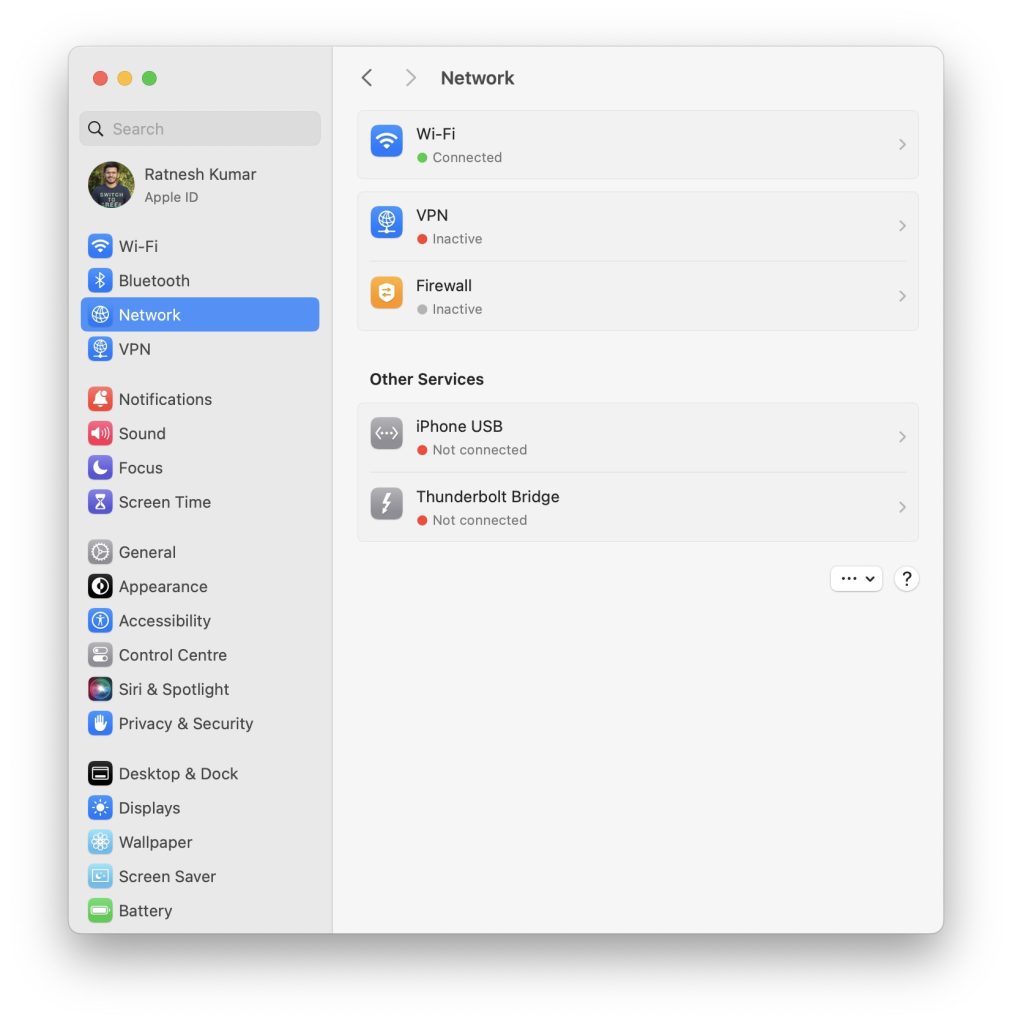Select Desktop & Dock label in sidebar
Viewport: 1012px width, 1024px height.
pos(178,774)
